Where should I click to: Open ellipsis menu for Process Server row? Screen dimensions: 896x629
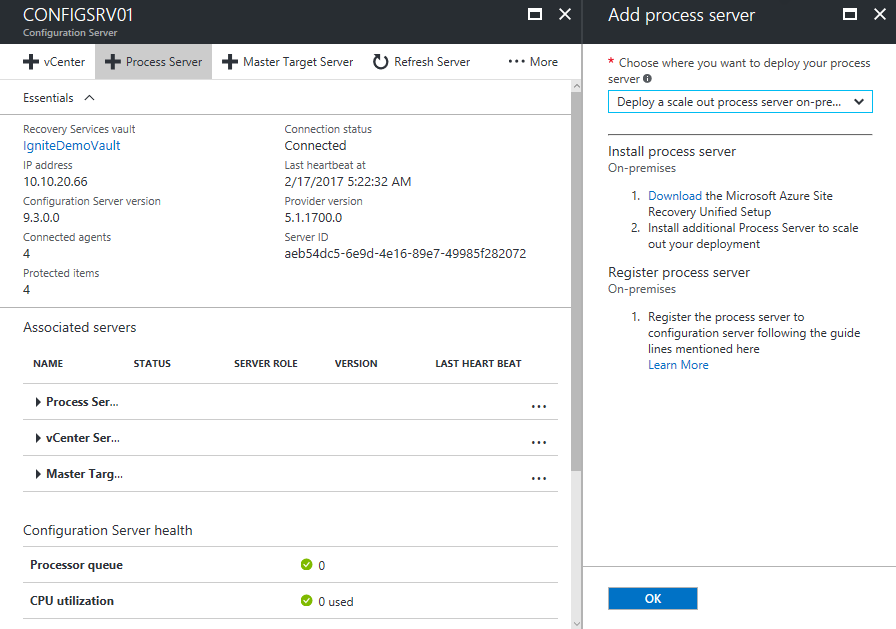(x=539, y=406)
